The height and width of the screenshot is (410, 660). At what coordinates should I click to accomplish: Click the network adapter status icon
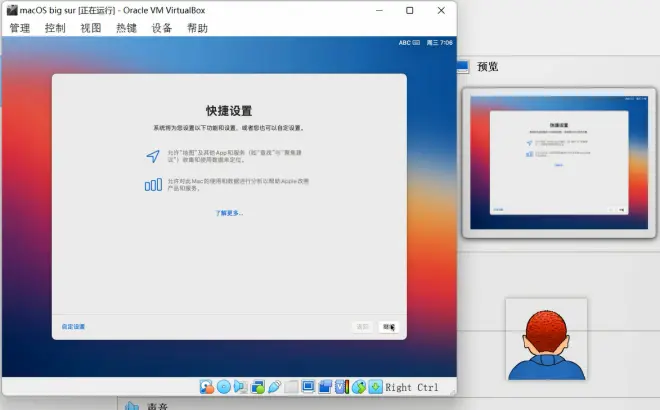click(x=258, y=386)
